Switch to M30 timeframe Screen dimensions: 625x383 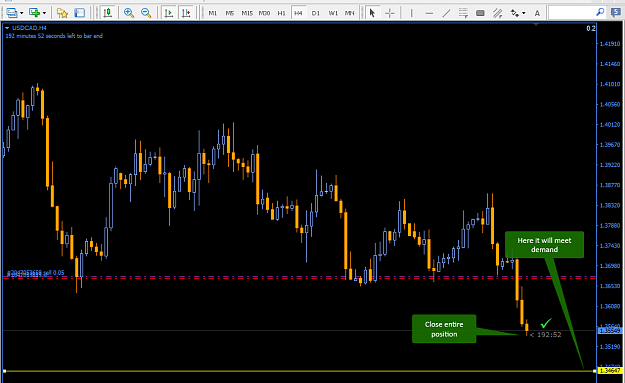[264, 13]
